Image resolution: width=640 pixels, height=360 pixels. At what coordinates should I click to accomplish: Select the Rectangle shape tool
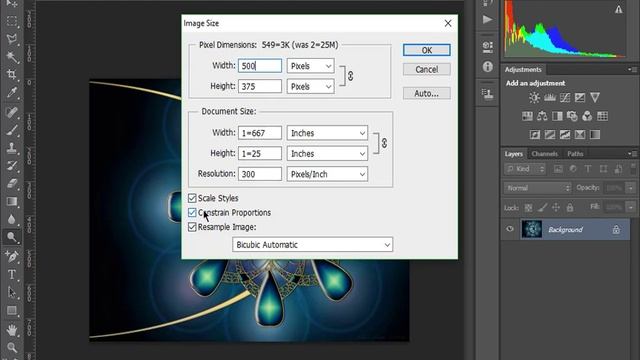point(12,311)
